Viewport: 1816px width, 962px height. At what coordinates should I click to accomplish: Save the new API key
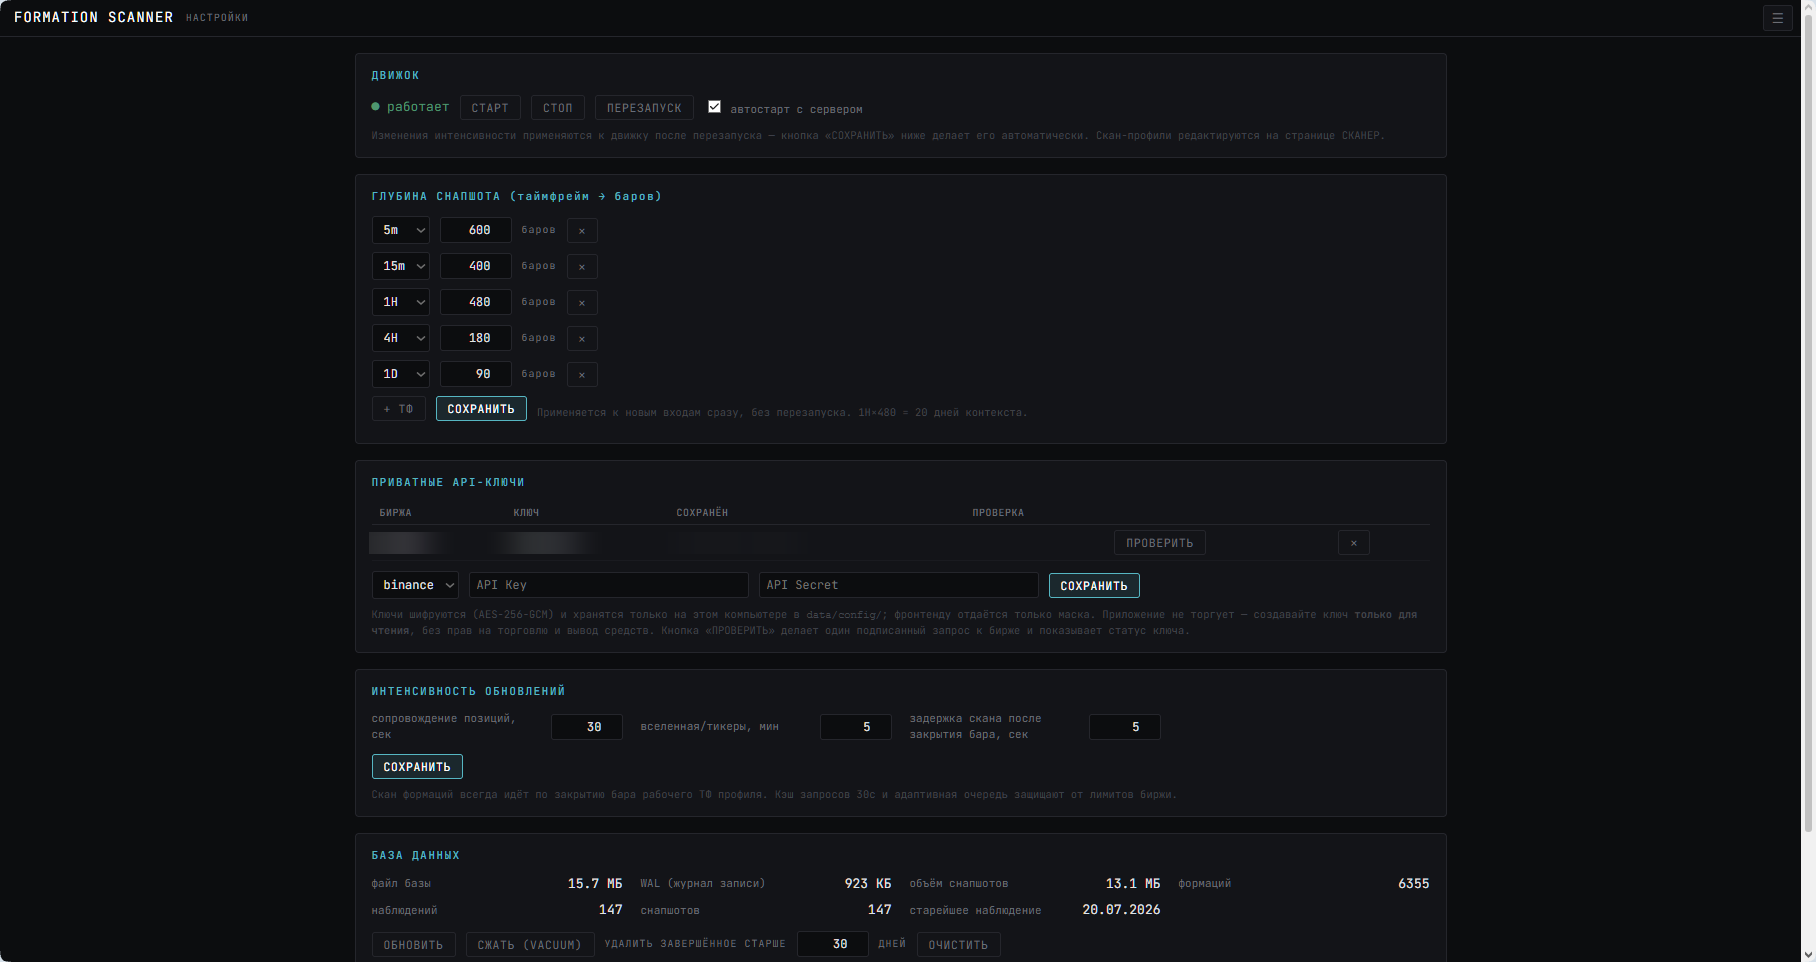click(x=1094, y=586)
